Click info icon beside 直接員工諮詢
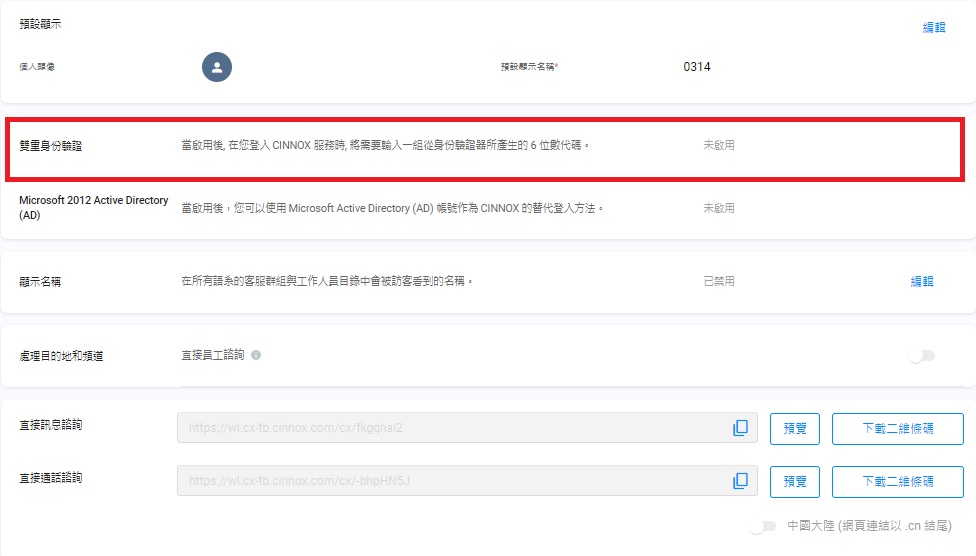976x556 pixels. [256, 355]
